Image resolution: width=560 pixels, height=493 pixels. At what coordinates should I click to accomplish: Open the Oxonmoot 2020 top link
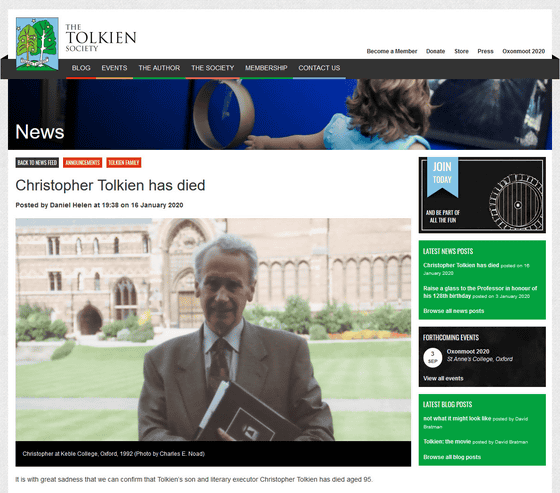(524, 51)
